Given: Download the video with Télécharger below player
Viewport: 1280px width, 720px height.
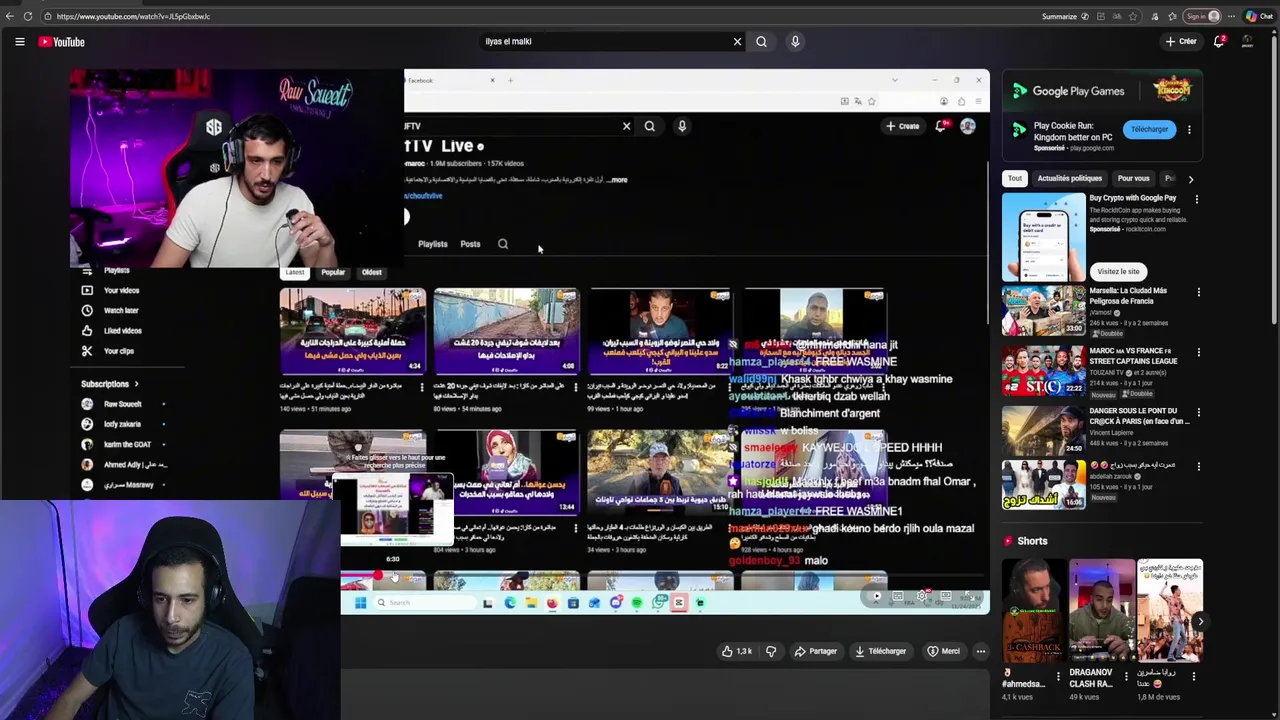Looking at the screenshot, I should click(880, 651).
